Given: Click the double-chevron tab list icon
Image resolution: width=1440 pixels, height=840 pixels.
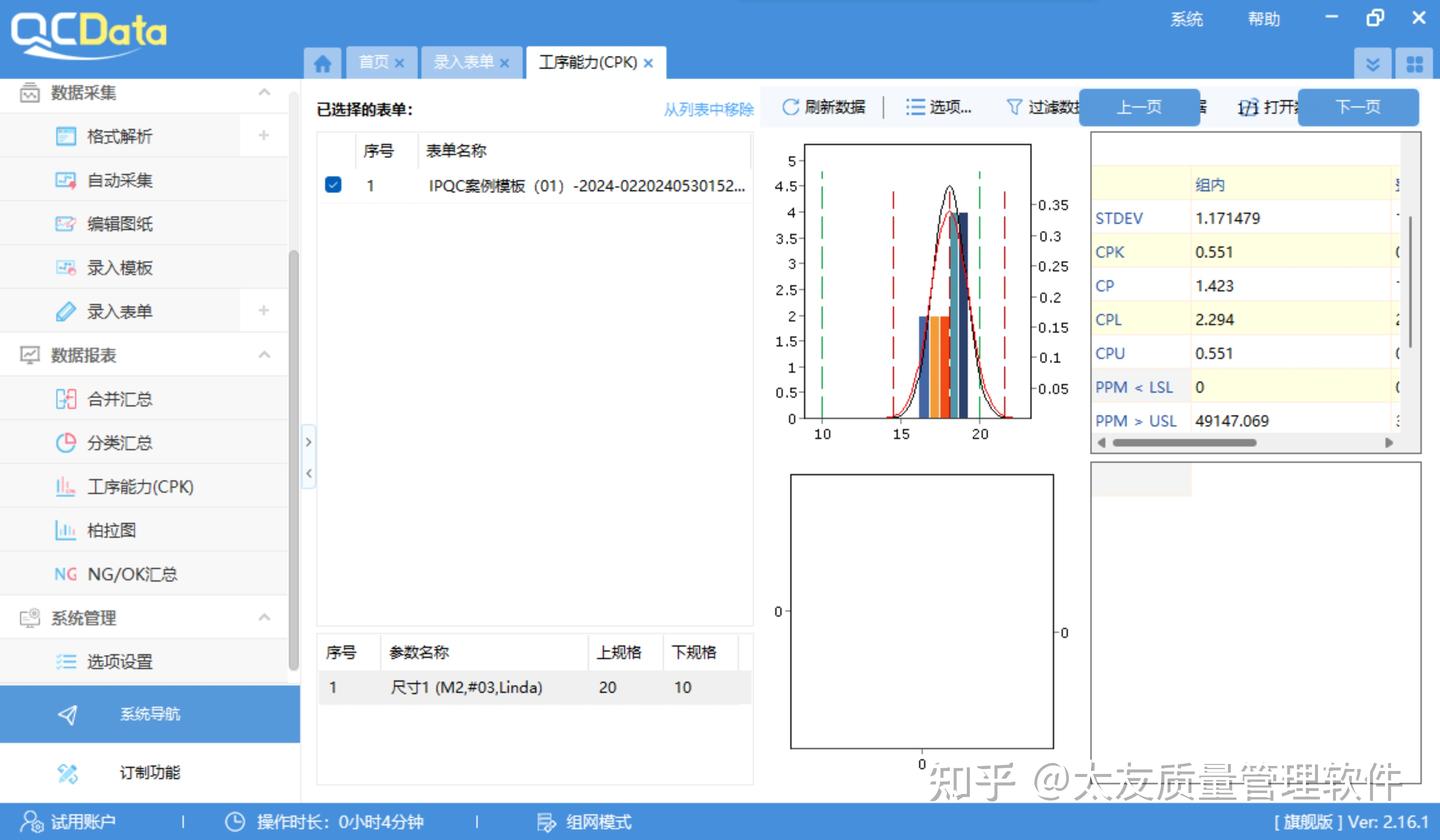Looking at the screenshot, I should click(x=1373, y=64).
